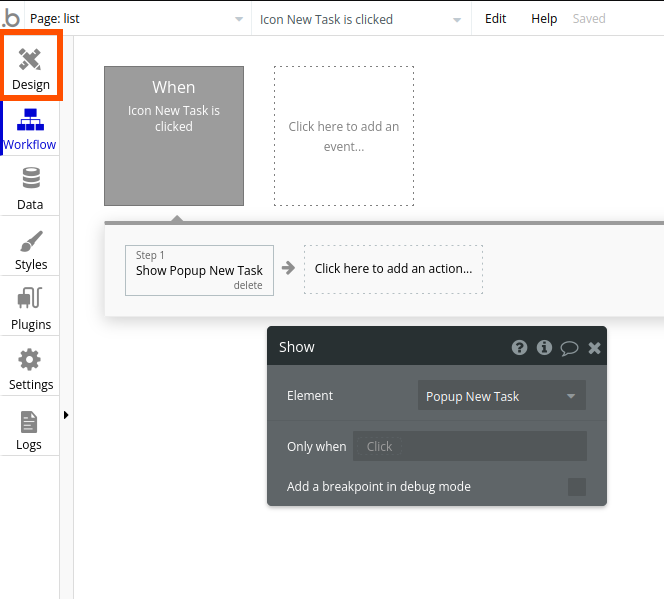Click the Saved status text
This screenshot has height=599, width=664.
pyautogui.click(x=589, y=19)
